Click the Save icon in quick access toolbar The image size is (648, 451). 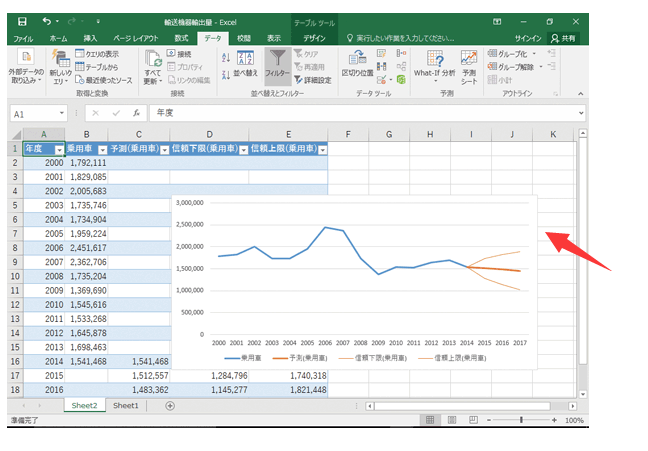click(x=22, y=21)
